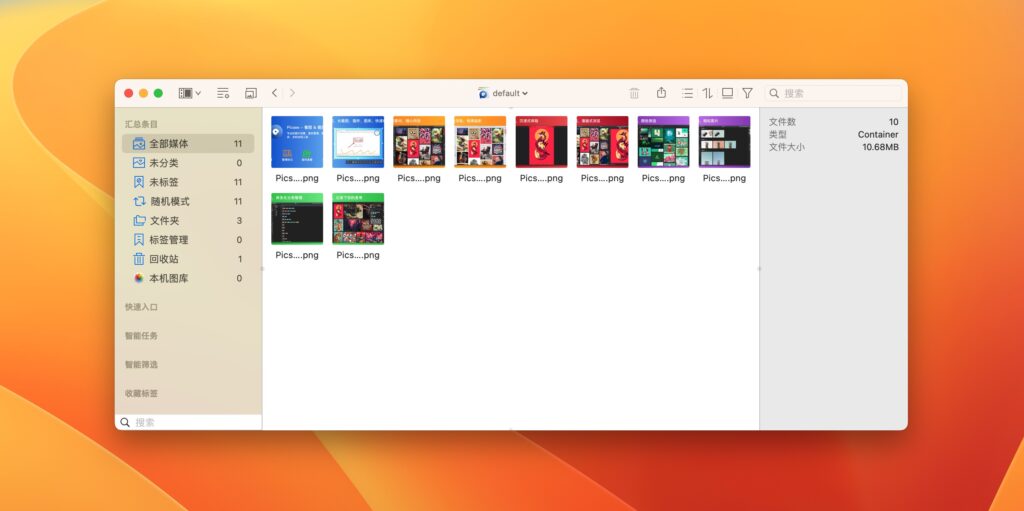This screenshot has height=511, width=1024.
Task: Select 未标签 in the sidebar
Action: click(188, 182)
